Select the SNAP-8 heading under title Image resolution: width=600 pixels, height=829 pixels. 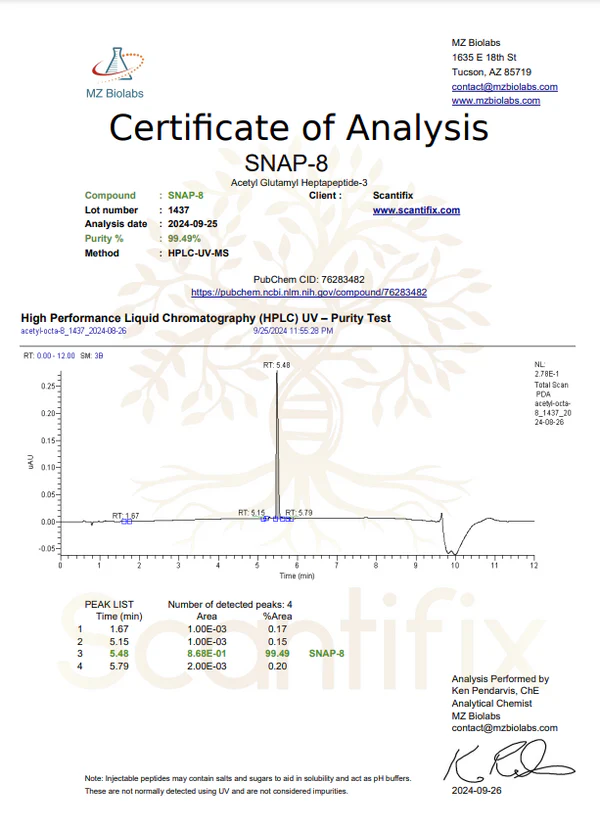pyautogui.click(x=286, y=163)
